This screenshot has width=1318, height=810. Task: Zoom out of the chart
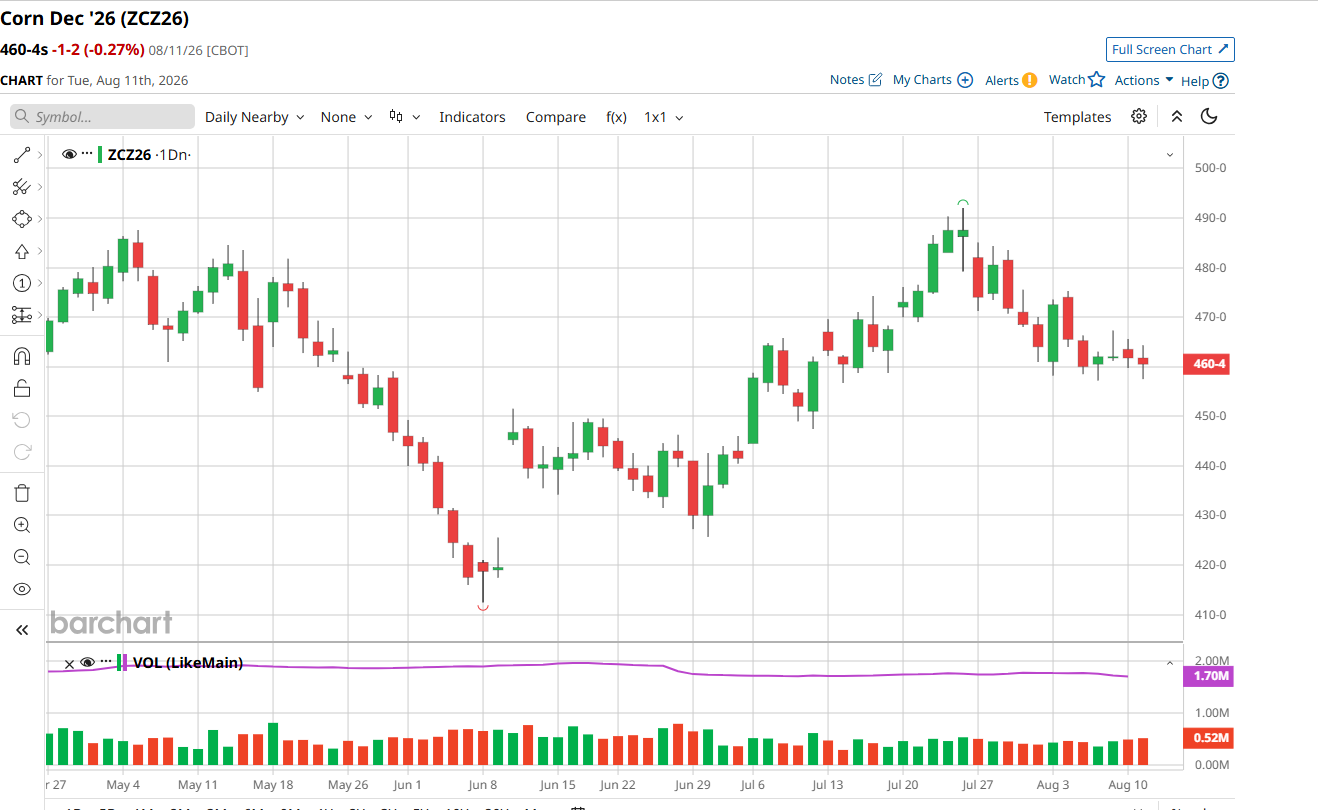tap(22, 557)
